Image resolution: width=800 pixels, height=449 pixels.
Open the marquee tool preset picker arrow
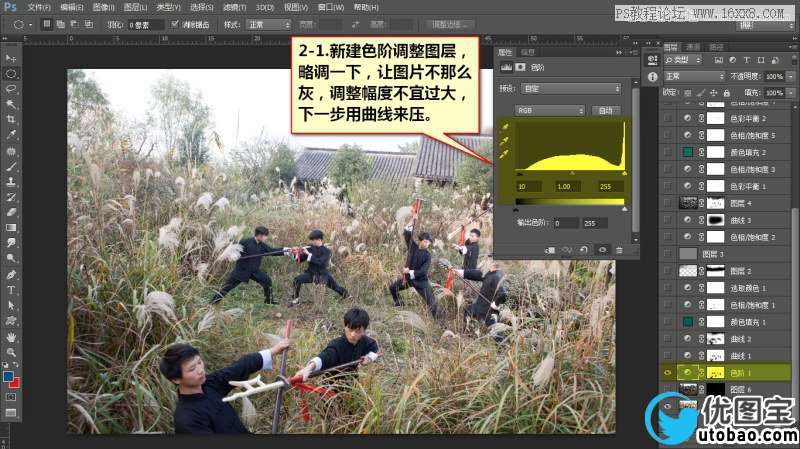(x=31, y=24)
